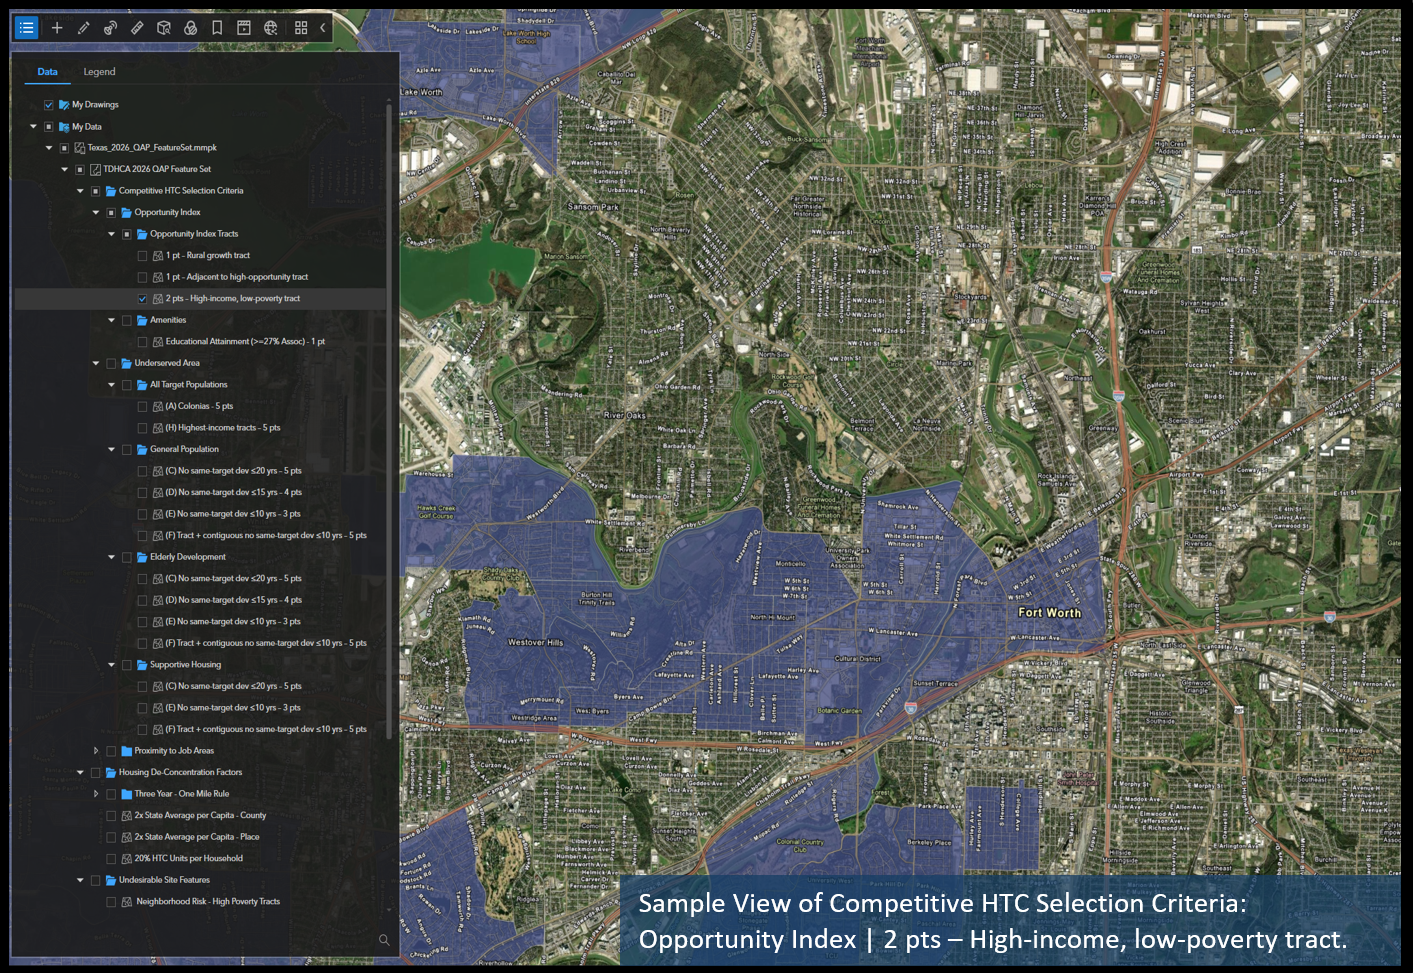This screenshot has width=1413, height=973.
Task: Open the basemap gallery grid icon
Action: tap(301, 27)
